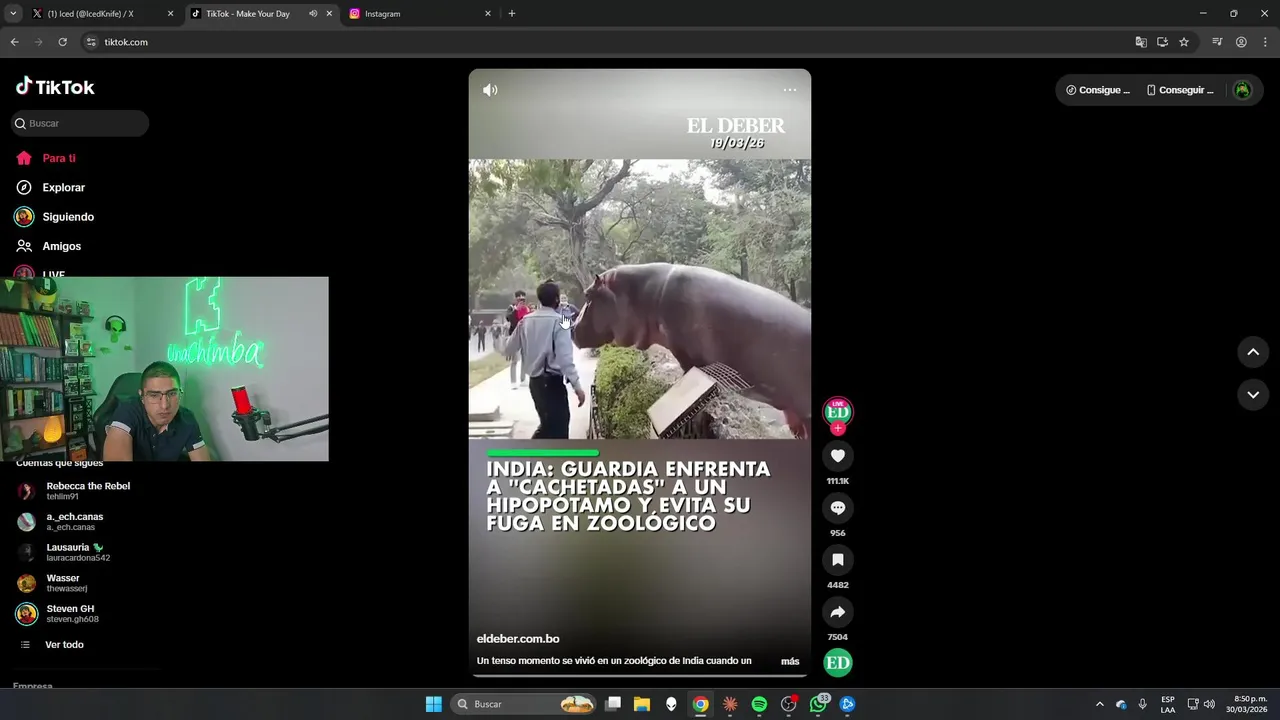Open the three-dot video options menu

(790, 90)
